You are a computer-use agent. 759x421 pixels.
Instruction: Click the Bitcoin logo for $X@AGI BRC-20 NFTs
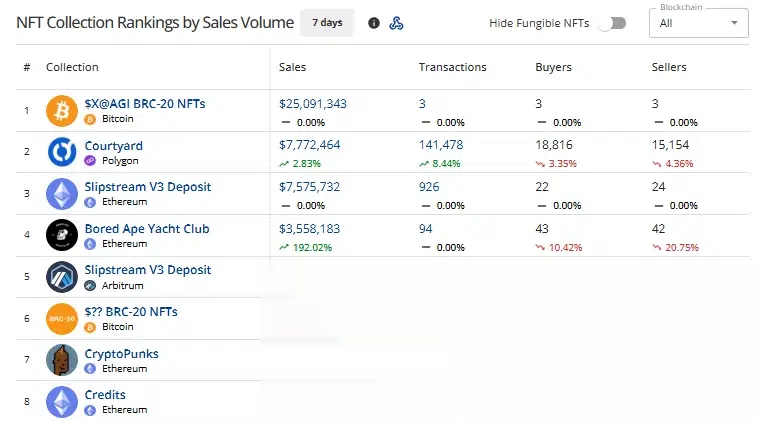tap(62, 111)
